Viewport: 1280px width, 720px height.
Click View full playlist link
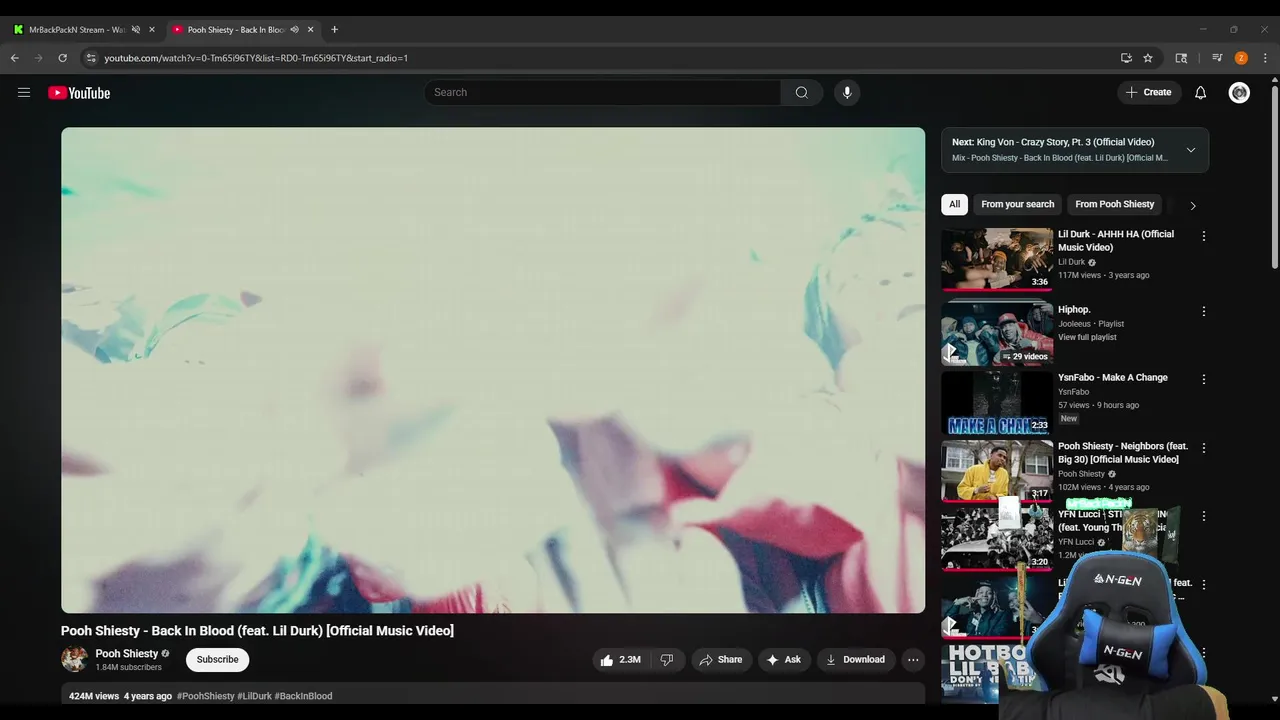(x=1087, y=337)
